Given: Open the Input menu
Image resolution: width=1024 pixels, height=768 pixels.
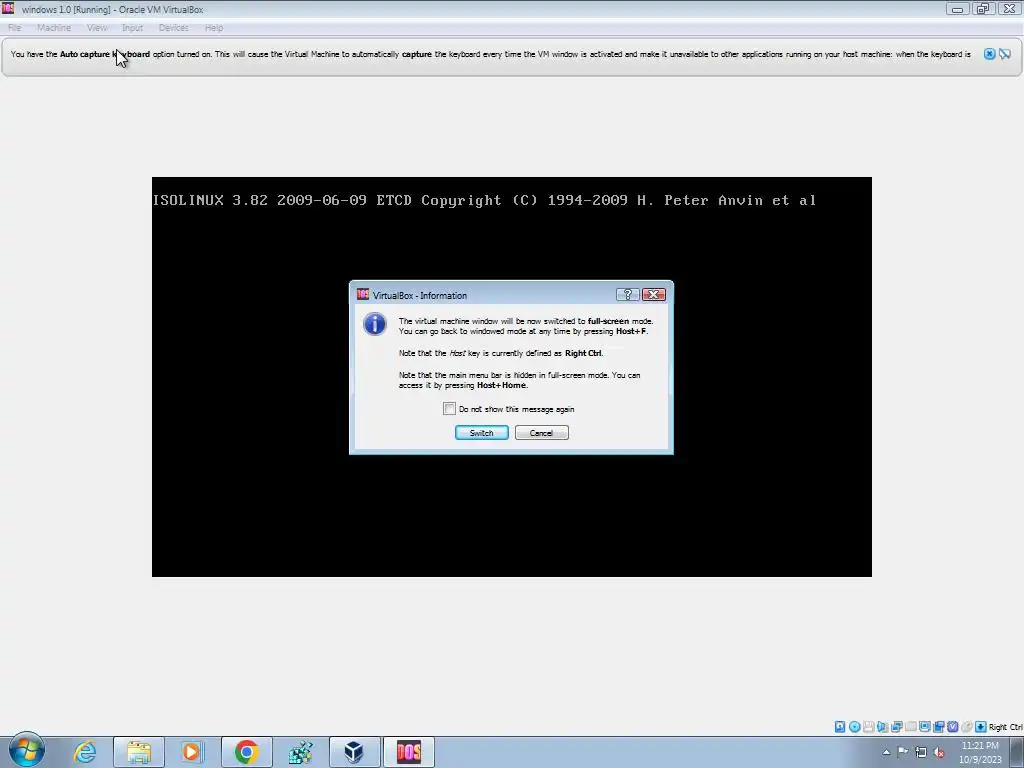Looking at the screenshot, I should coord(132,28).
